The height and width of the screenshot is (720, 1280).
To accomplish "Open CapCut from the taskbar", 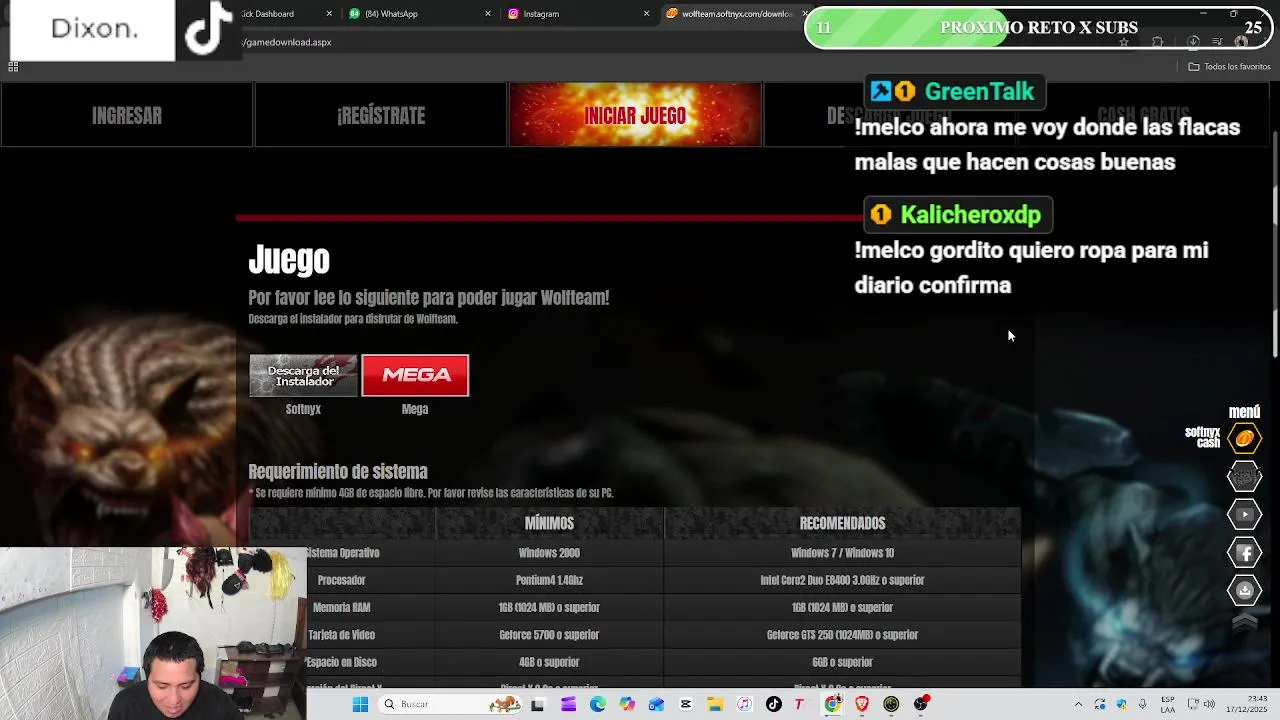I will pos(686,704).
